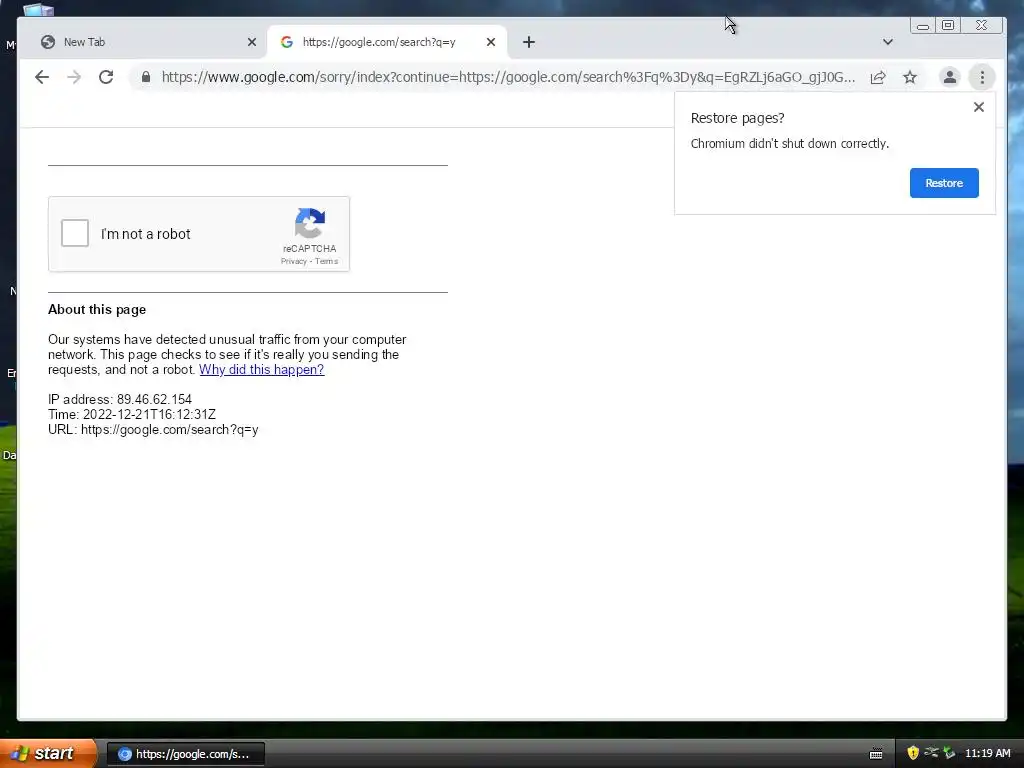Click the Google favicon on active tab
Screen dimensions: 1024x768
tap(286, 42)
